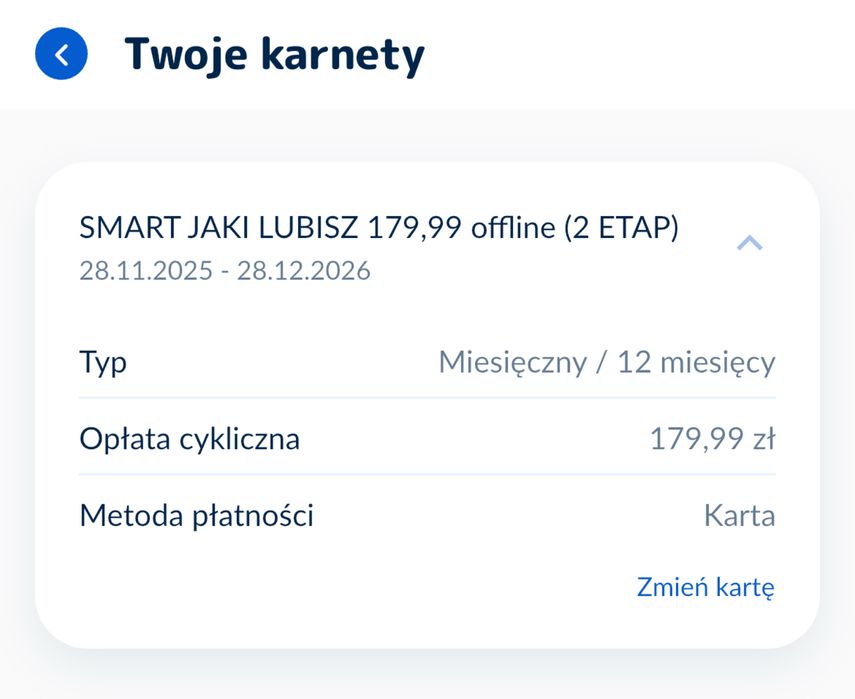The image size is (855, 699).
Task: Click the empty header area right of Twoje karnety
Action: (640, 55)
